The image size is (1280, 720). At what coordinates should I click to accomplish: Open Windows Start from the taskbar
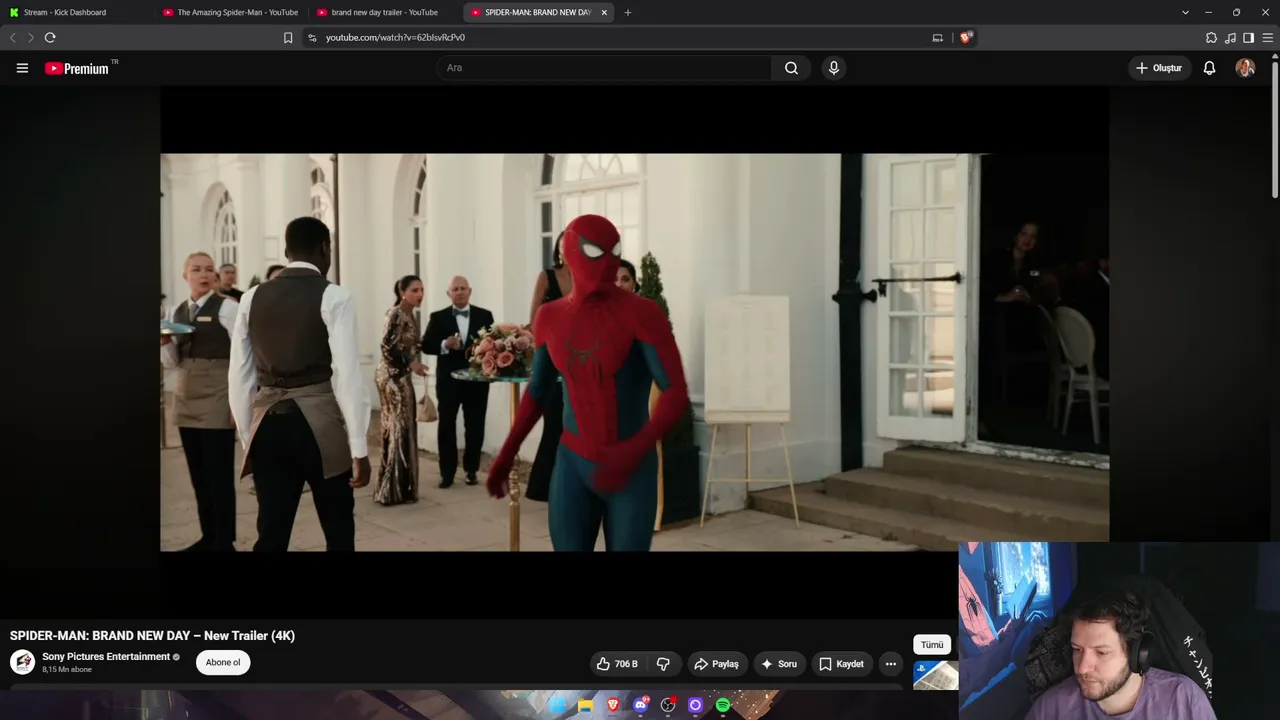coord(557,705)
